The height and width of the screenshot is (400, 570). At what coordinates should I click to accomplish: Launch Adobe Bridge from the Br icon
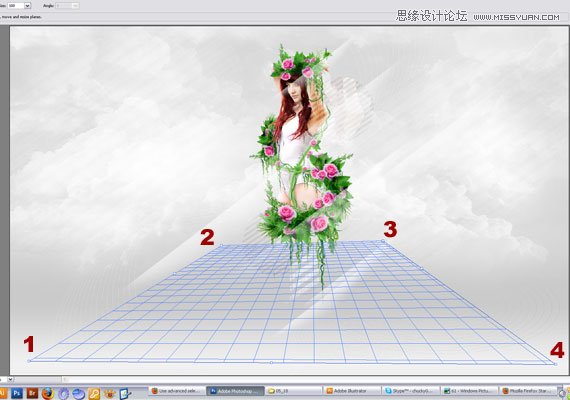click(x=32, y=393)
